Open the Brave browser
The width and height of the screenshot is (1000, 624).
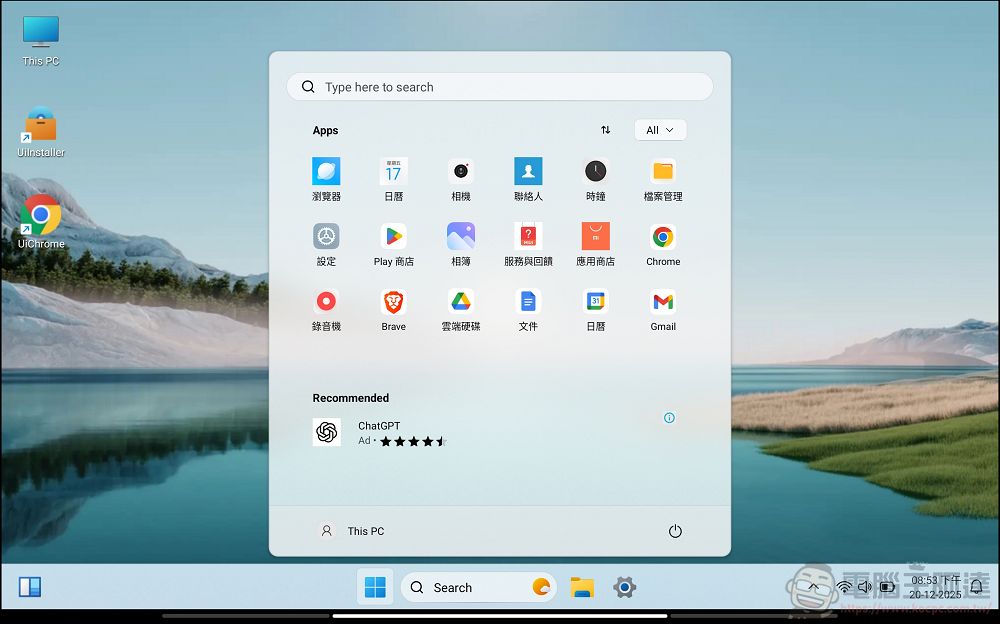click(393, 310)
